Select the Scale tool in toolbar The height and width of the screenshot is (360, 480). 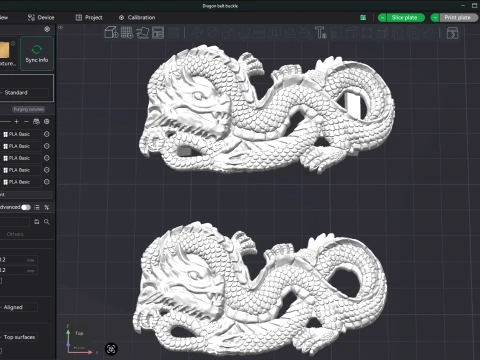coord(228,33)
